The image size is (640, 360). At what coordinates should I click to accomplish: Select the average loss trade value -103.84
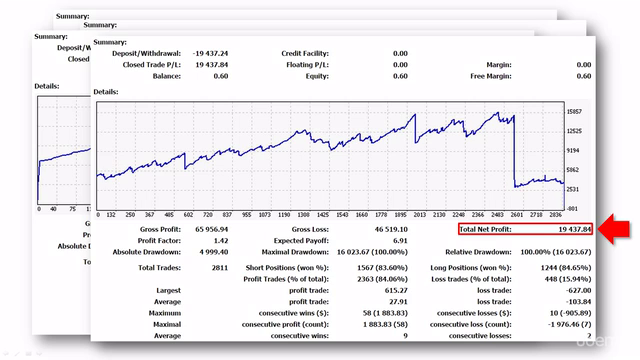pos(579,302)
